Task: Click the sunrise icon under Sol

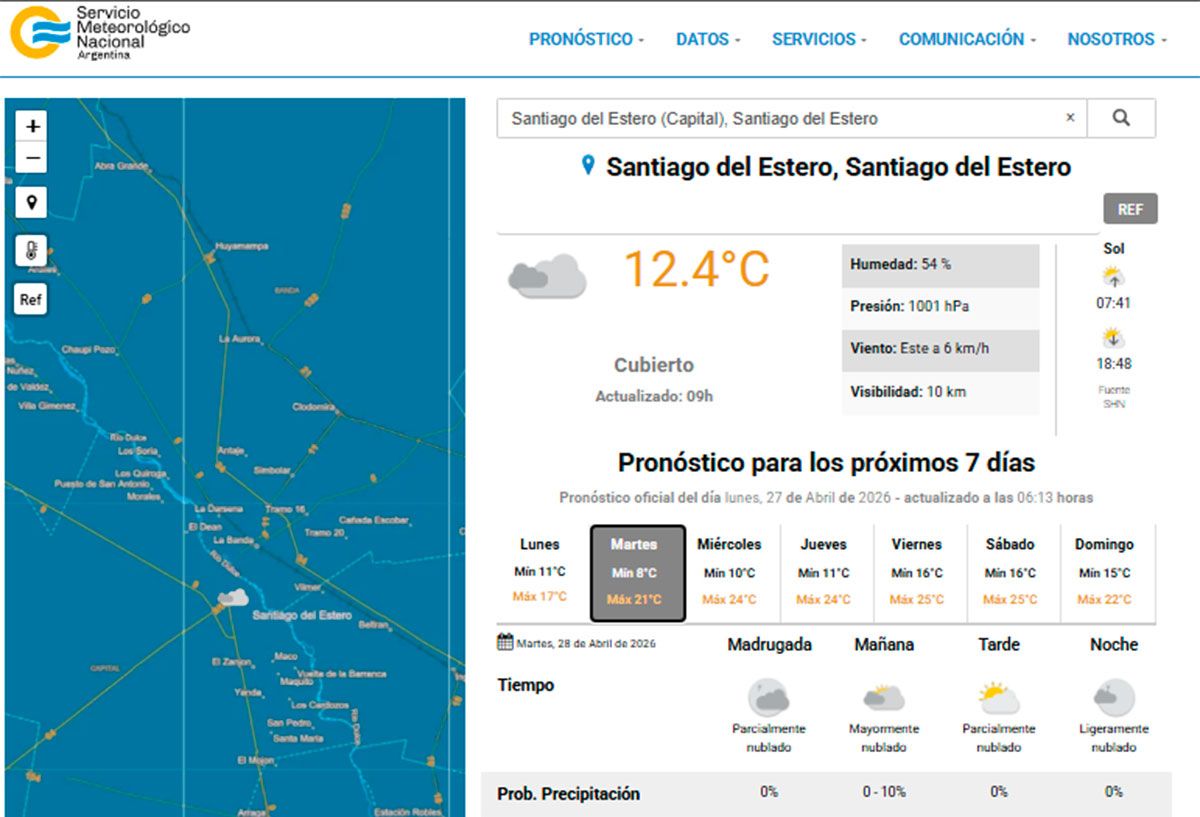Action: tap(1113, 277)
